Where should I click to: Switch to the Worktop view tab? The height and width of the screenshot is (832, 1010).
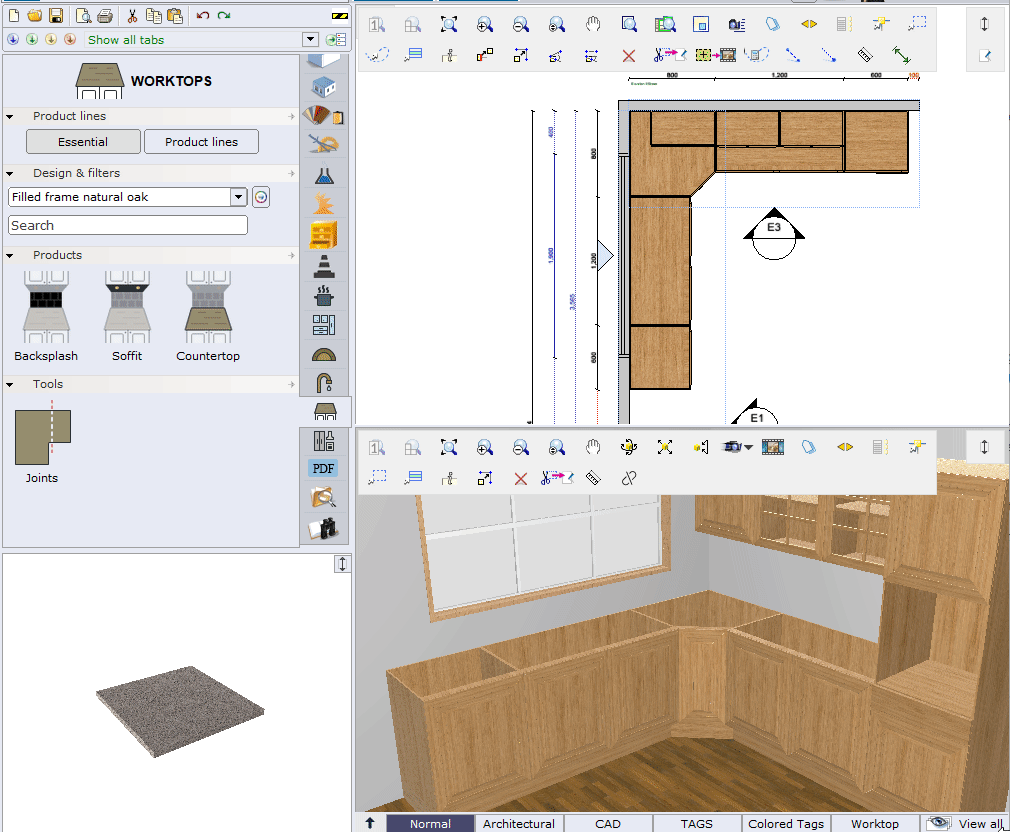pyautogui.click(x=875, y=824)
